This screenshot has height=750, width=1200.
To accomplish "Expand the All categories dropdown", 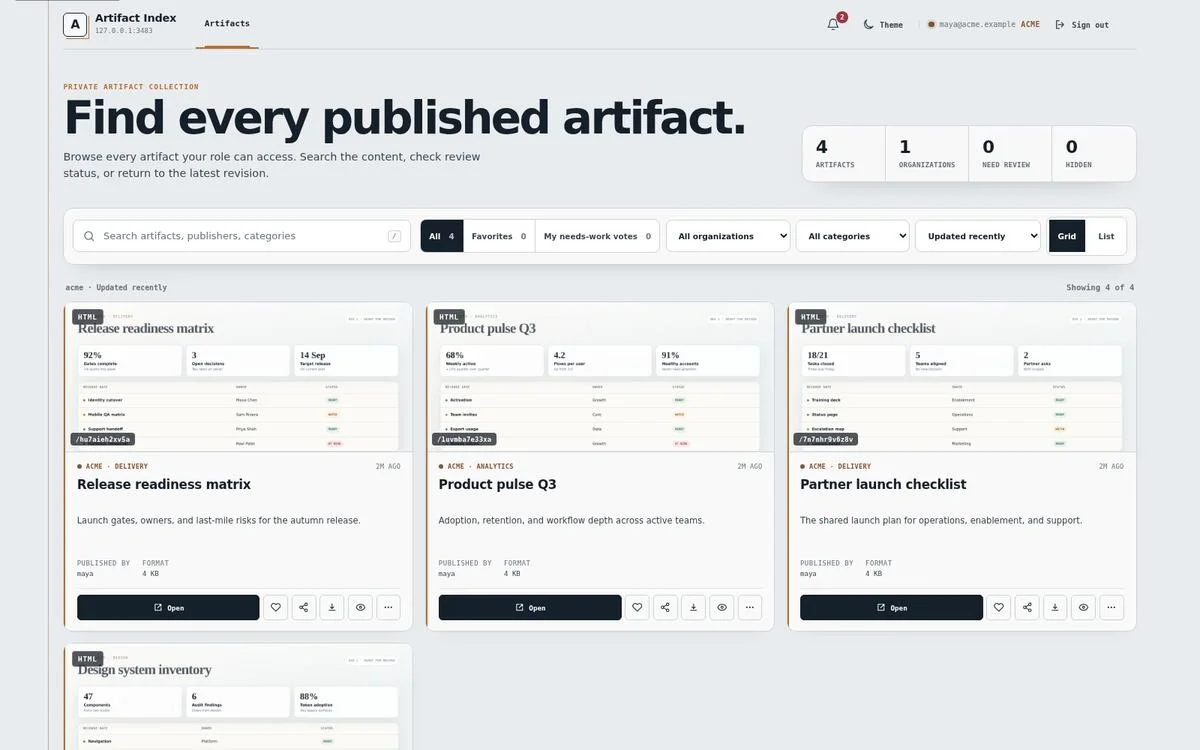I will (853, 236).
